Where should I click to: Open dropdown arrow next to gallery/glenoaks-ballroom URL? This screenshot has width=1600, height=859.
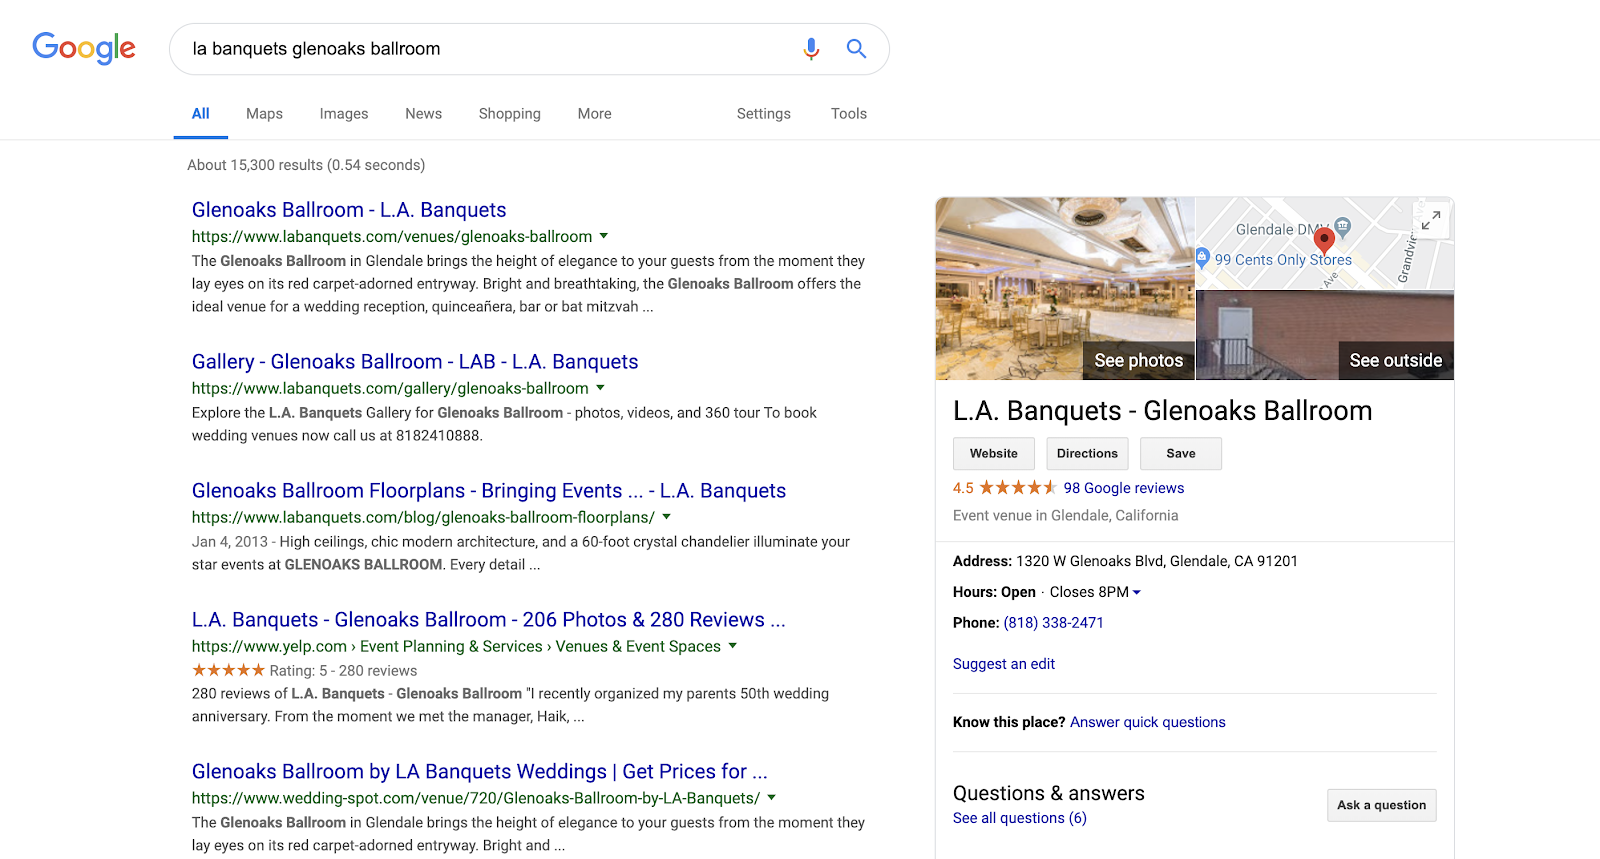[x=600, y=388]
